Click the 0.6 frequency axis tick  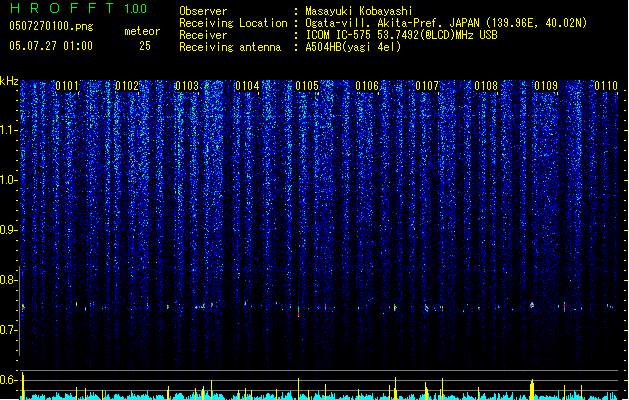(9, 380)
